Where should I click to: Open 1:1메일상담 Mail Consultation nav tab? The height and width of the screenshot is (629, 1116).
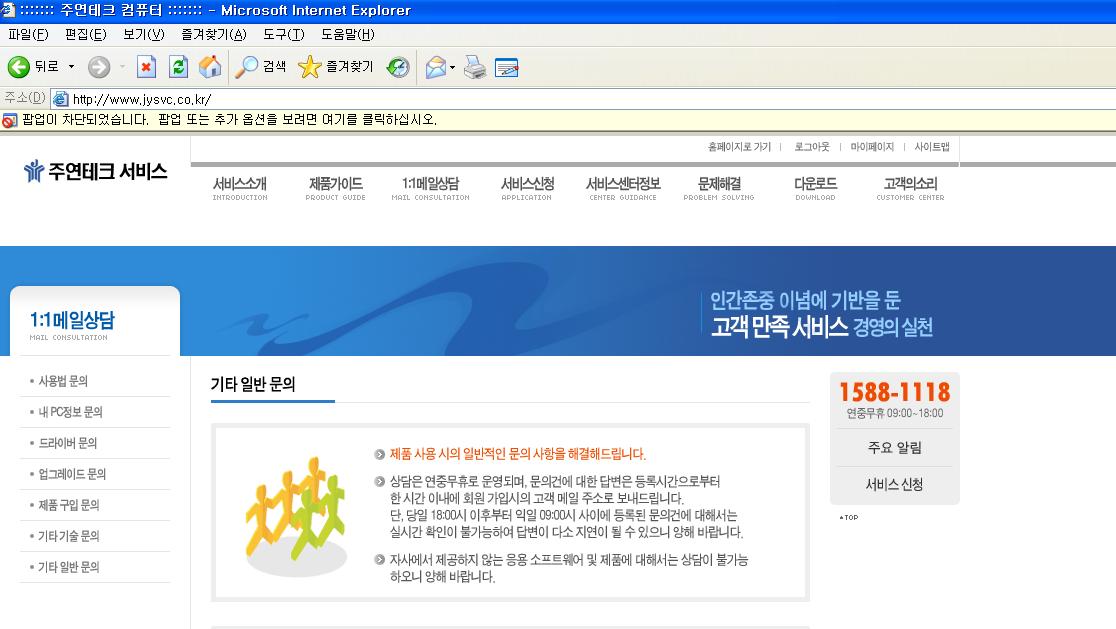click(x=431, y=188)
